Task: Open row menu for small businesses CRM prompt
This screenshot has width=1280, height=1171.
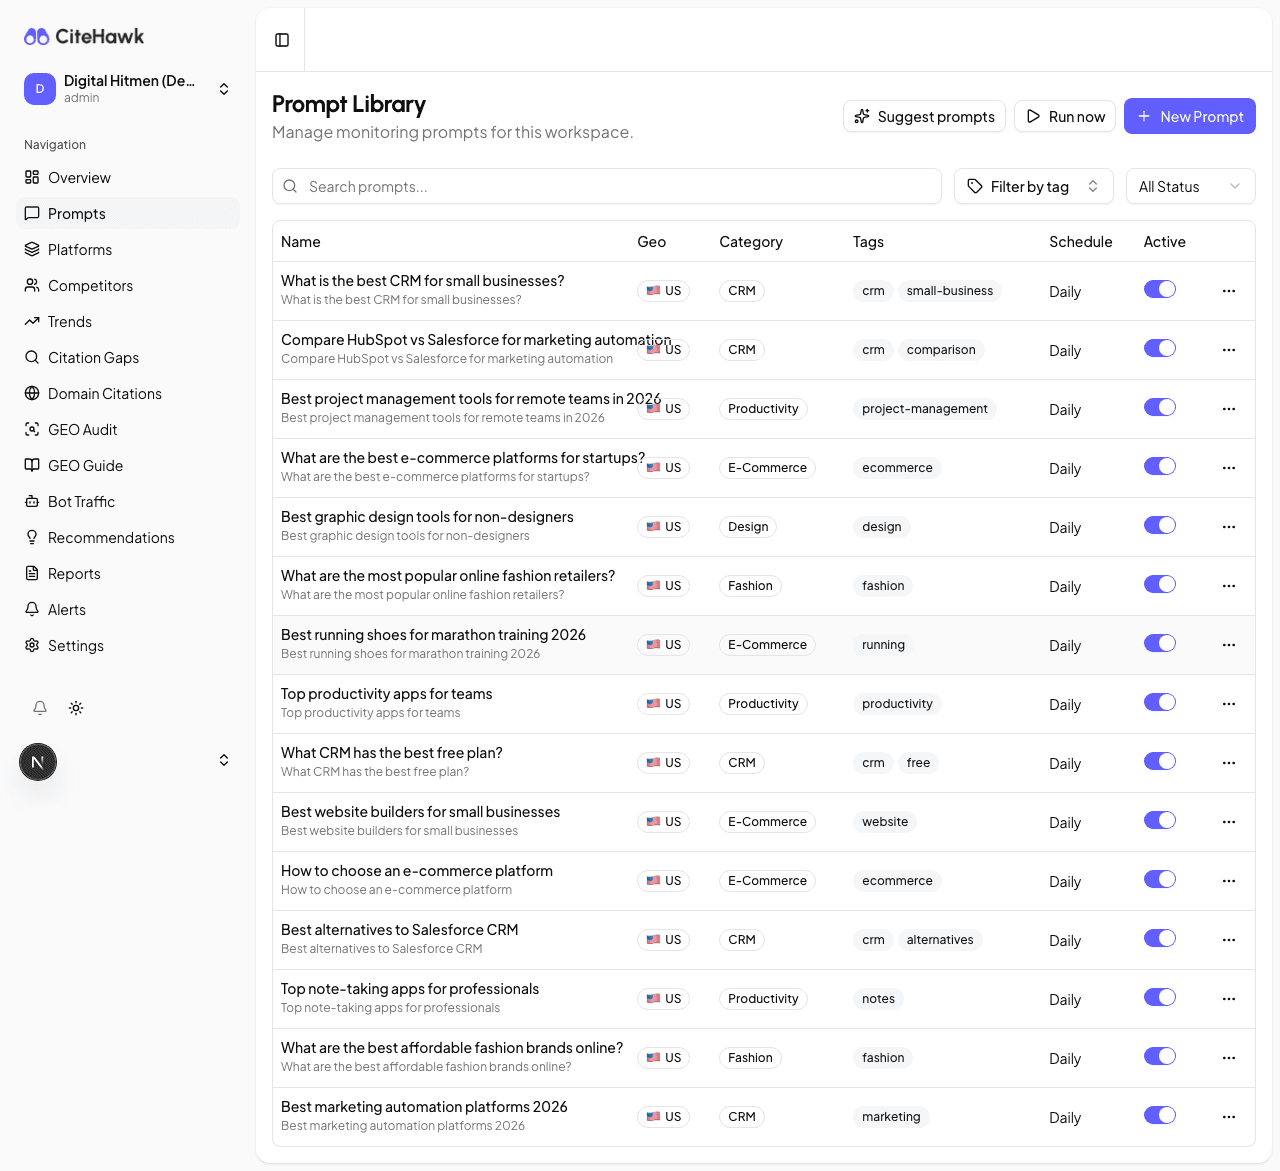Action: pos(1229,291)
